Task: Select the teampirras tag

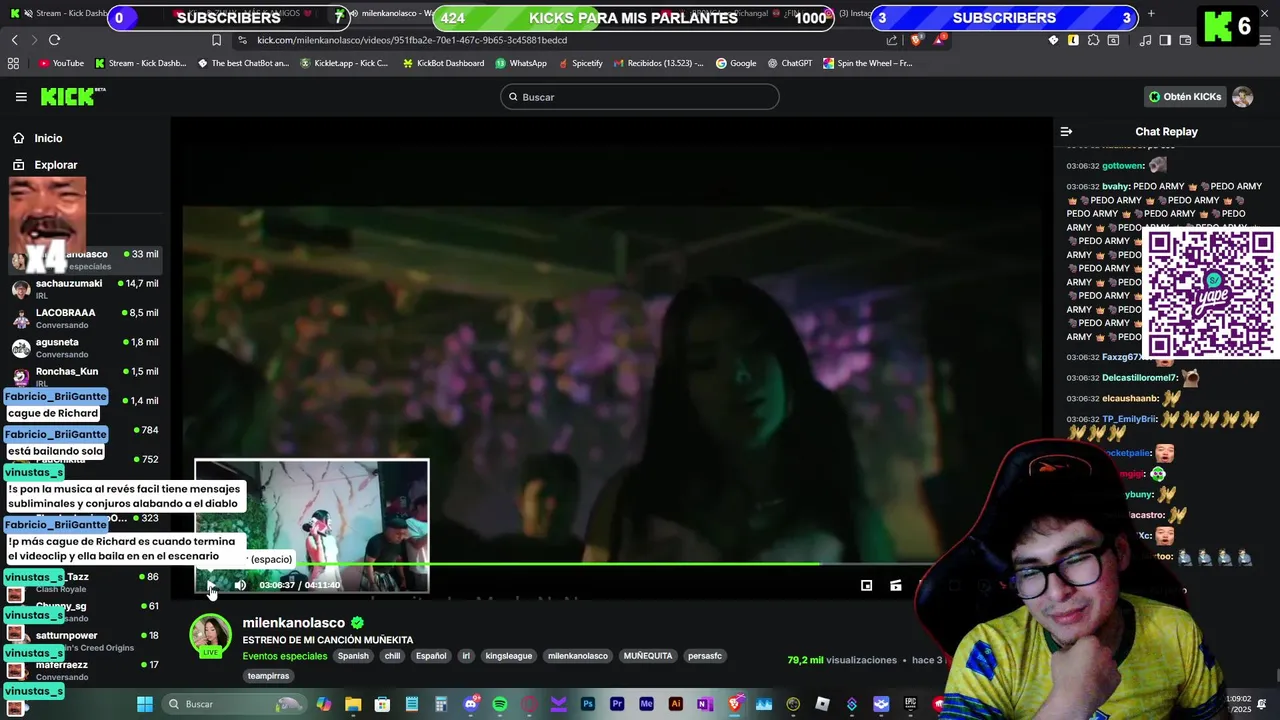Action: point(268,676)
